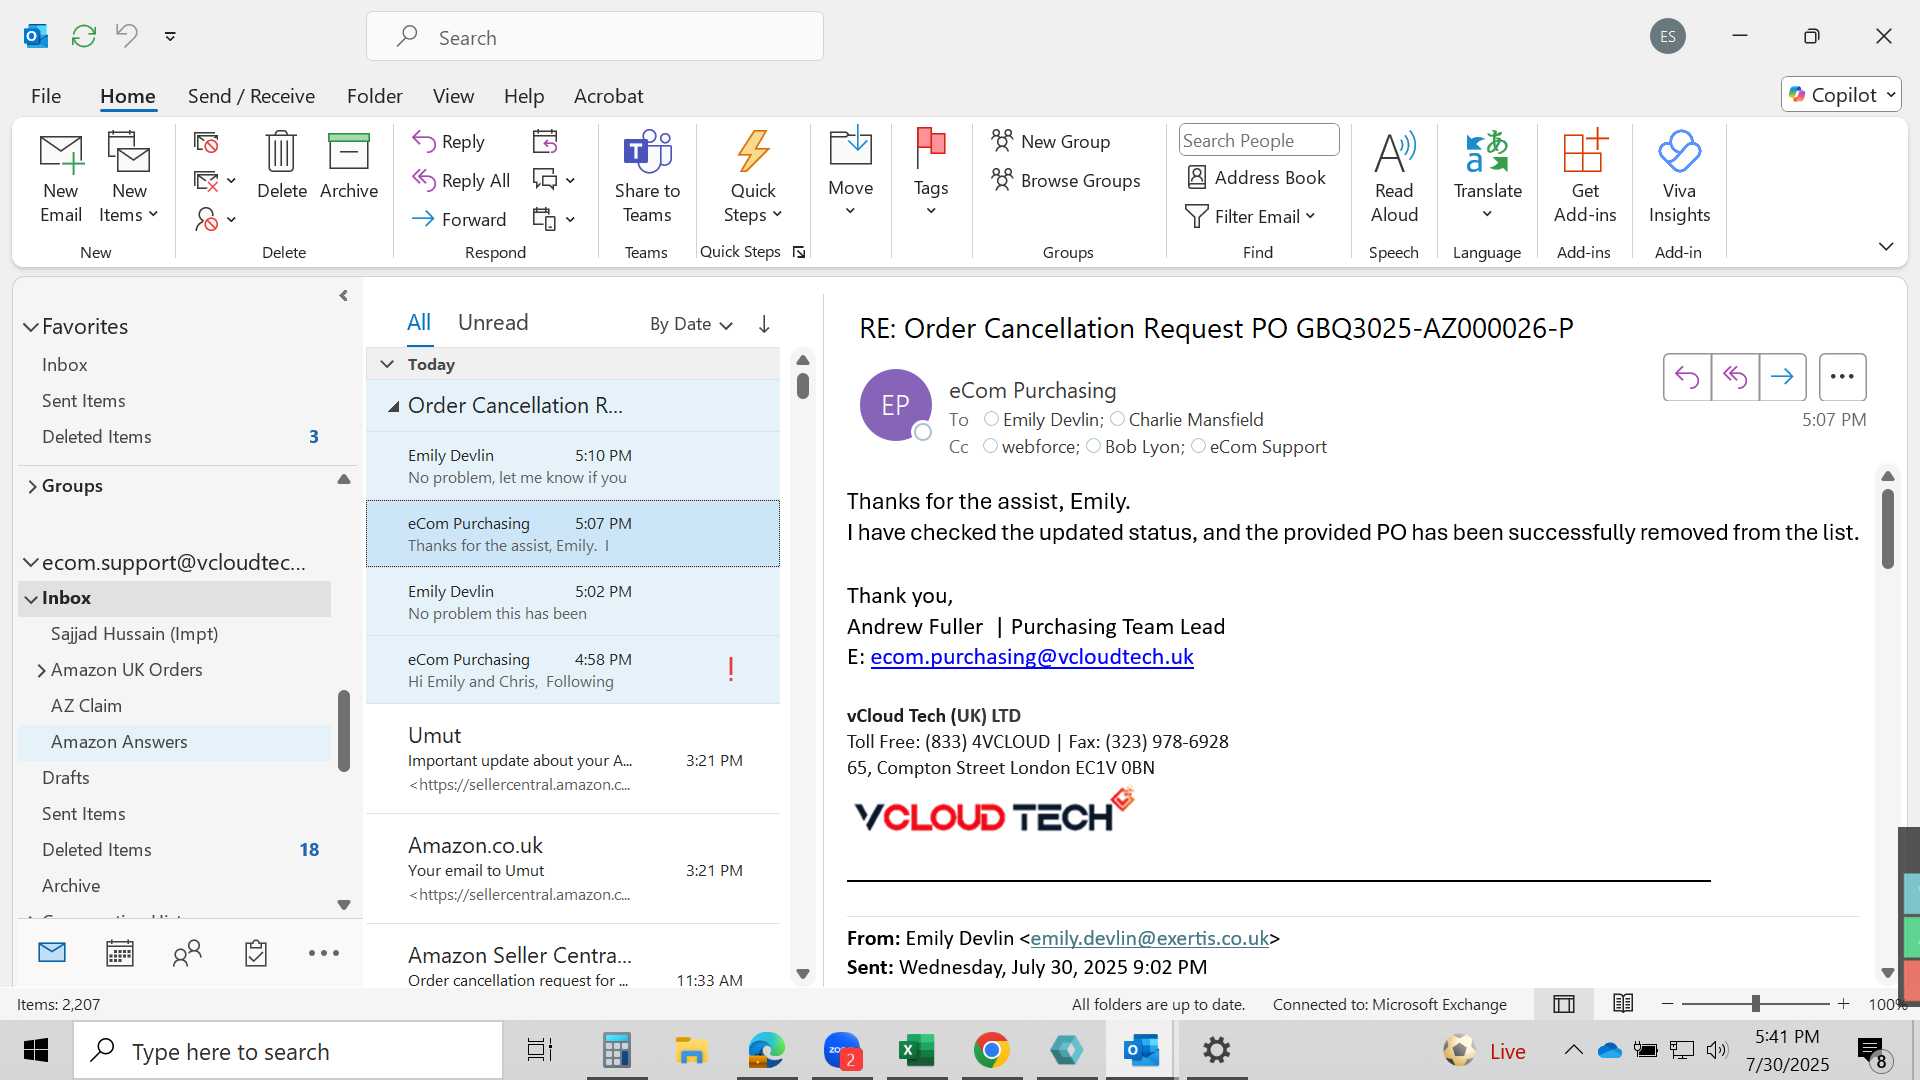Open the Umut message from 3:21 PM
This screenshot has width=1920, height=1080.
573,759
